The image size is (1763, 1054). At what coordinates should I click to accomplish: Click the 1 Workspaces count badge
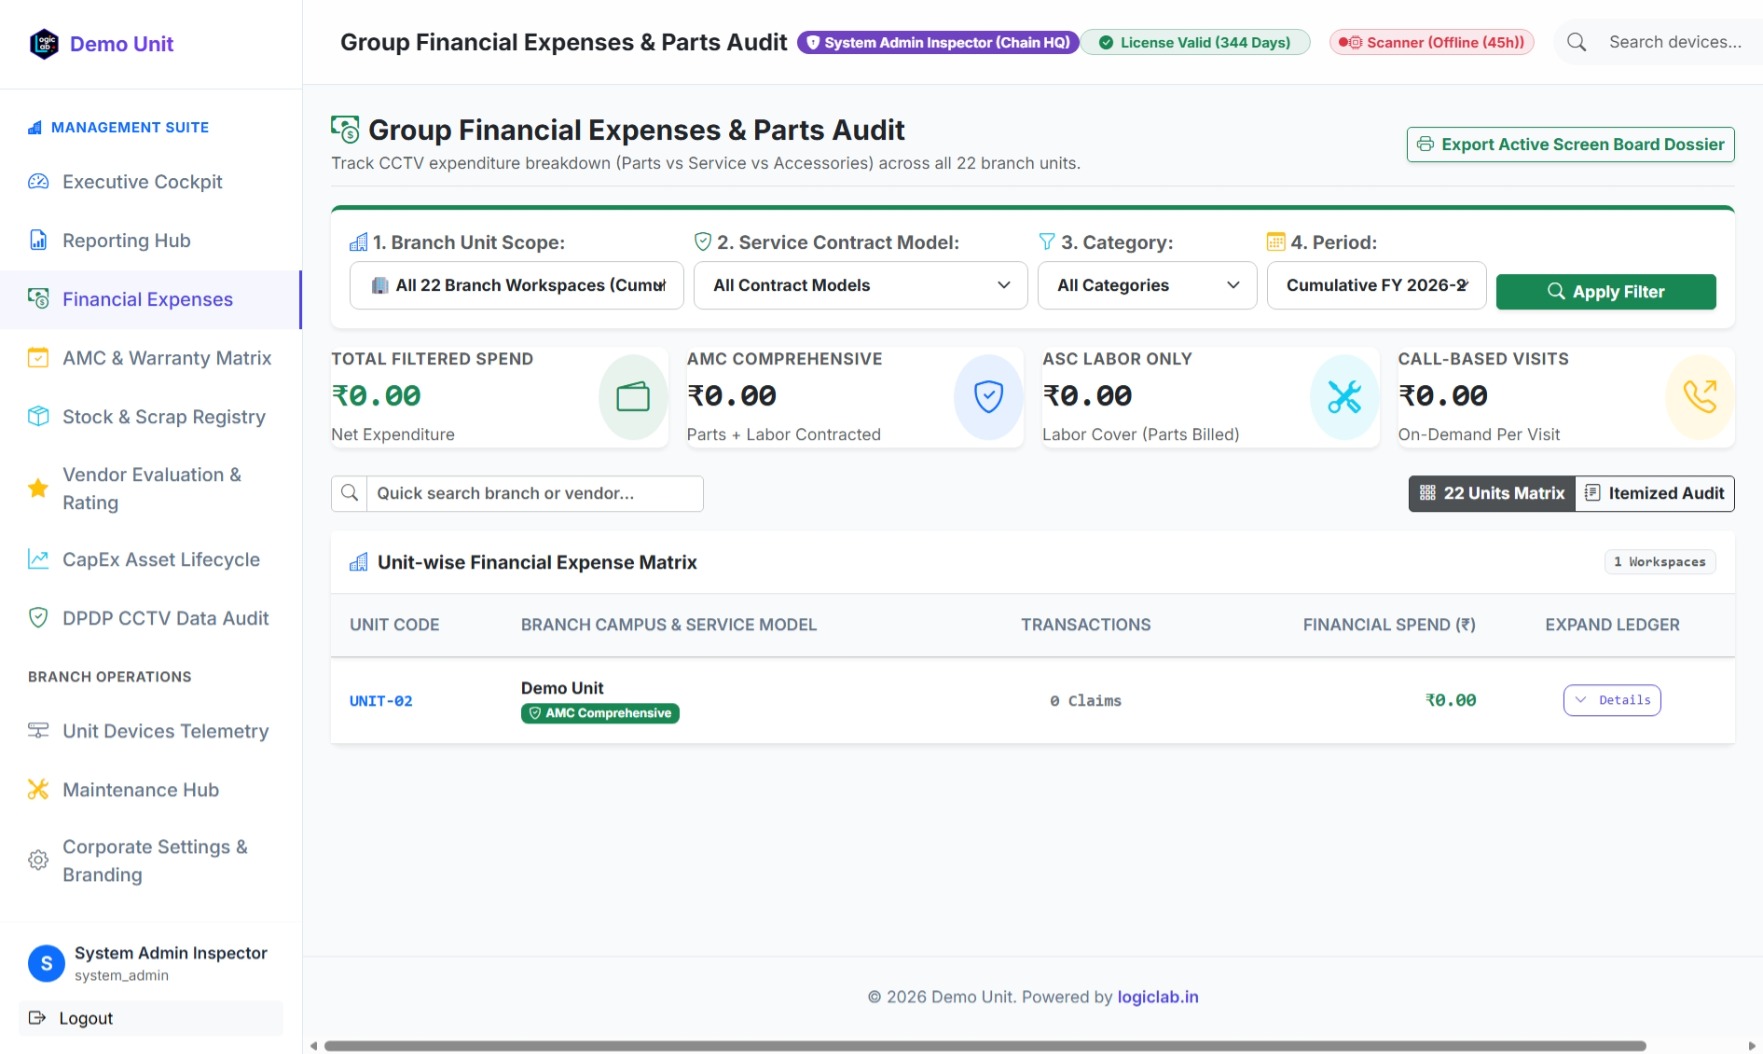tap(1660, 562)
